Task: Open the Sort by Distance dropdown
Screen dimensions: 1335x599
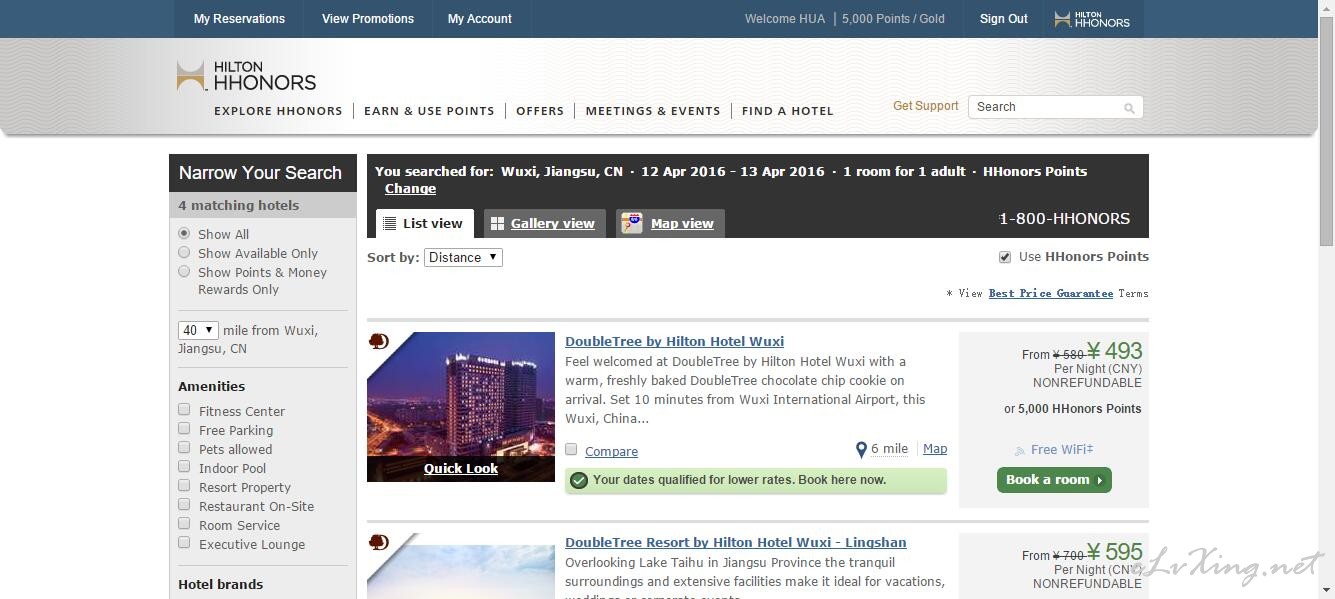Action: coord(463,257)
